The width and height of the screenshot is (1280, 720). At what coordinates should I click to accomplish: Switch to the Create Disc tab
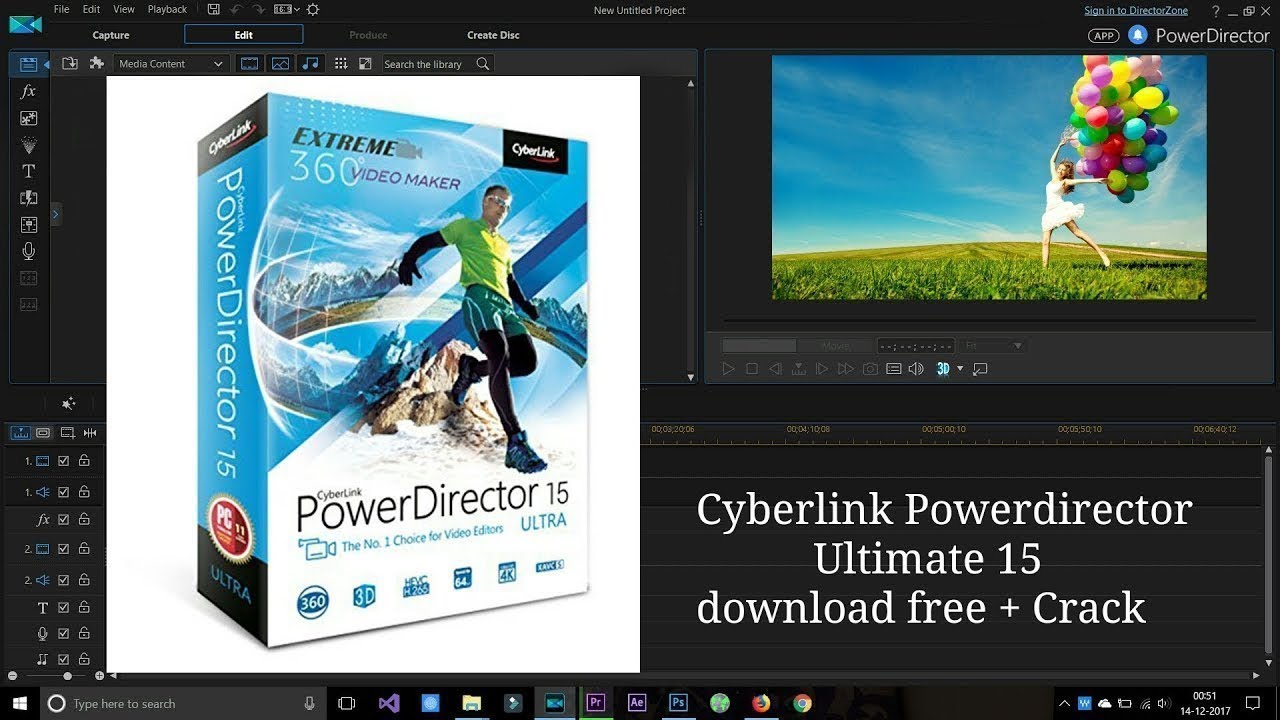(x=494, y=35)
